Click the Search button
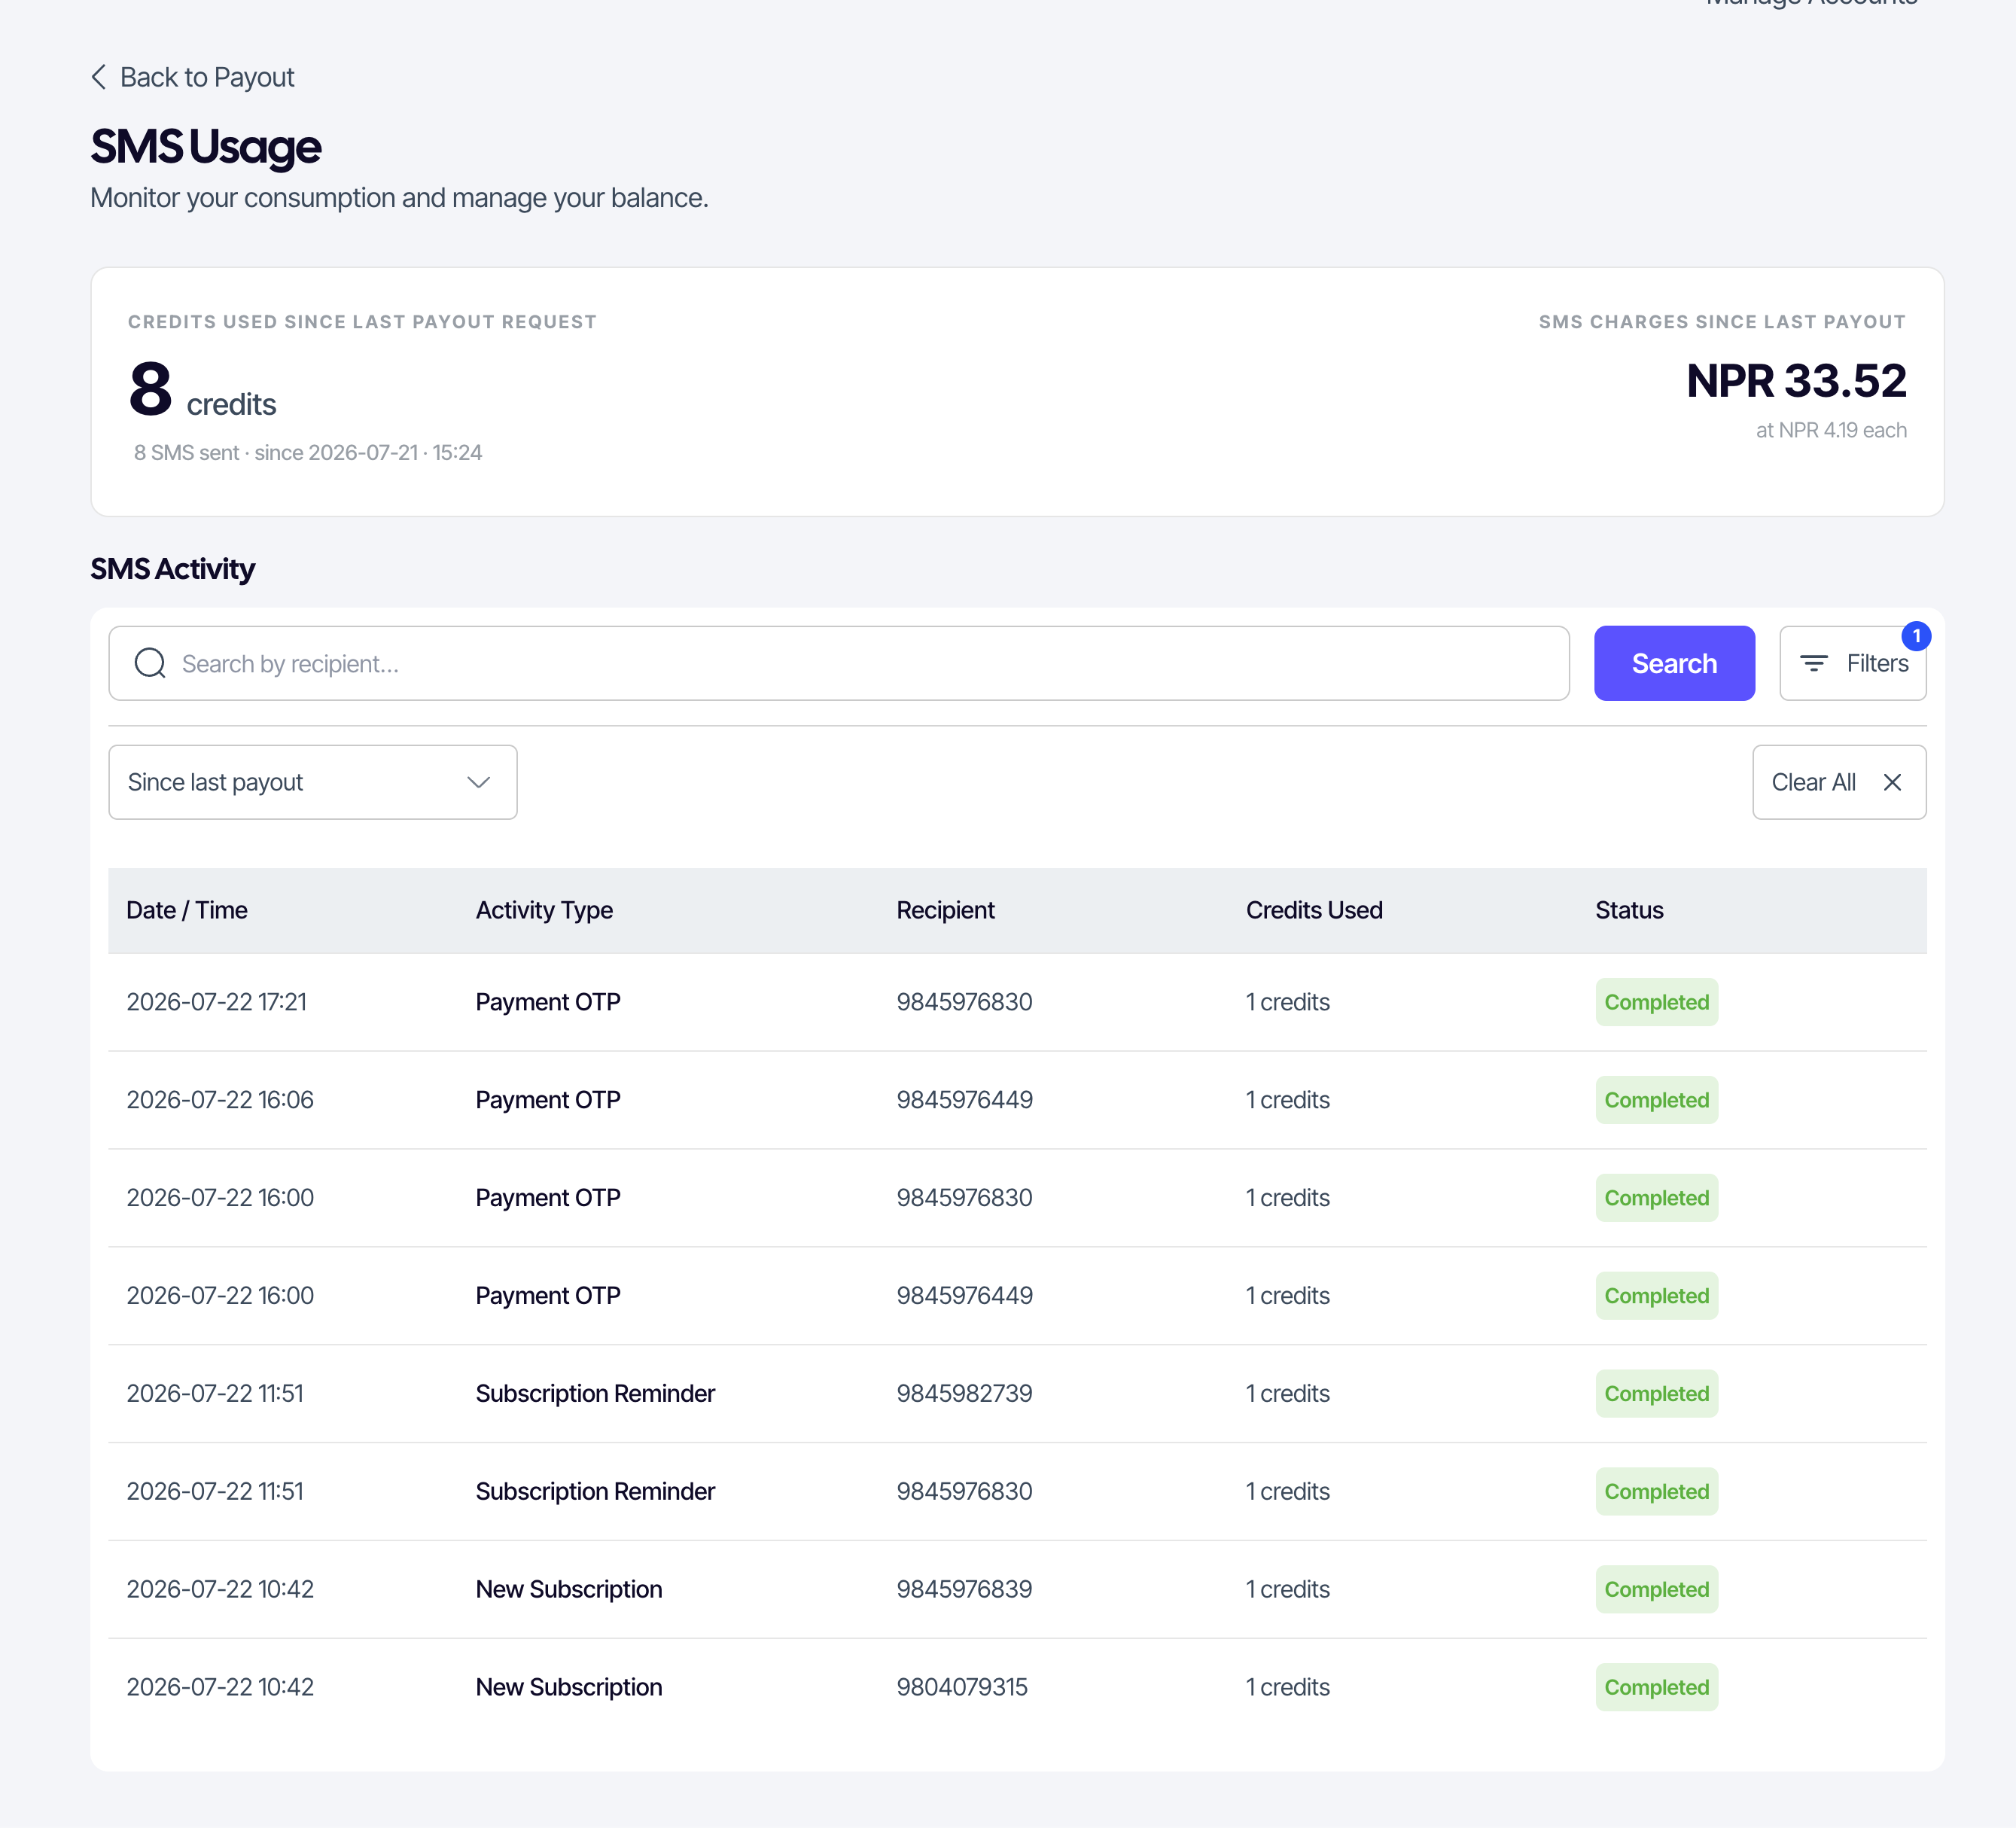This screenshot has height=1828, width=2016. tap(1673, 663)
